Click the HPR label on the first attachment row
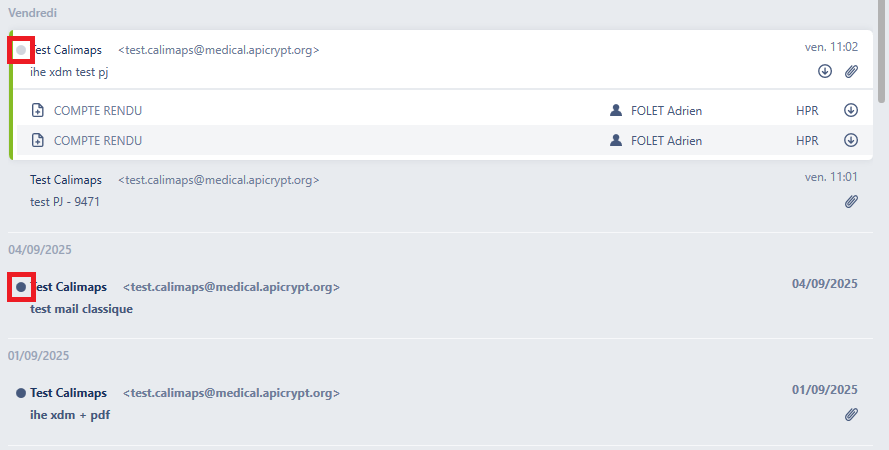 pos(807,111)
